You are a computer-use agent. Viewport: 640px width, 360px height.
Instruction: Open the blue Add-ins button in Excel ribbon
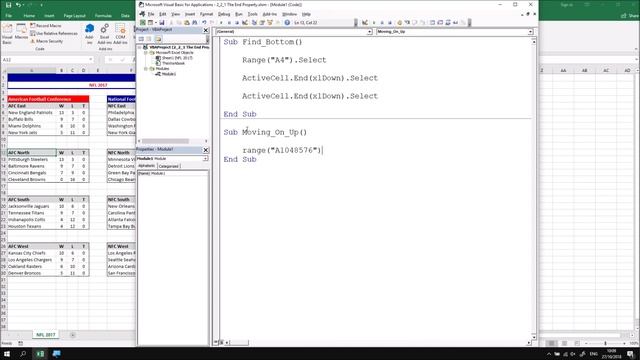[x=89, y=34]
